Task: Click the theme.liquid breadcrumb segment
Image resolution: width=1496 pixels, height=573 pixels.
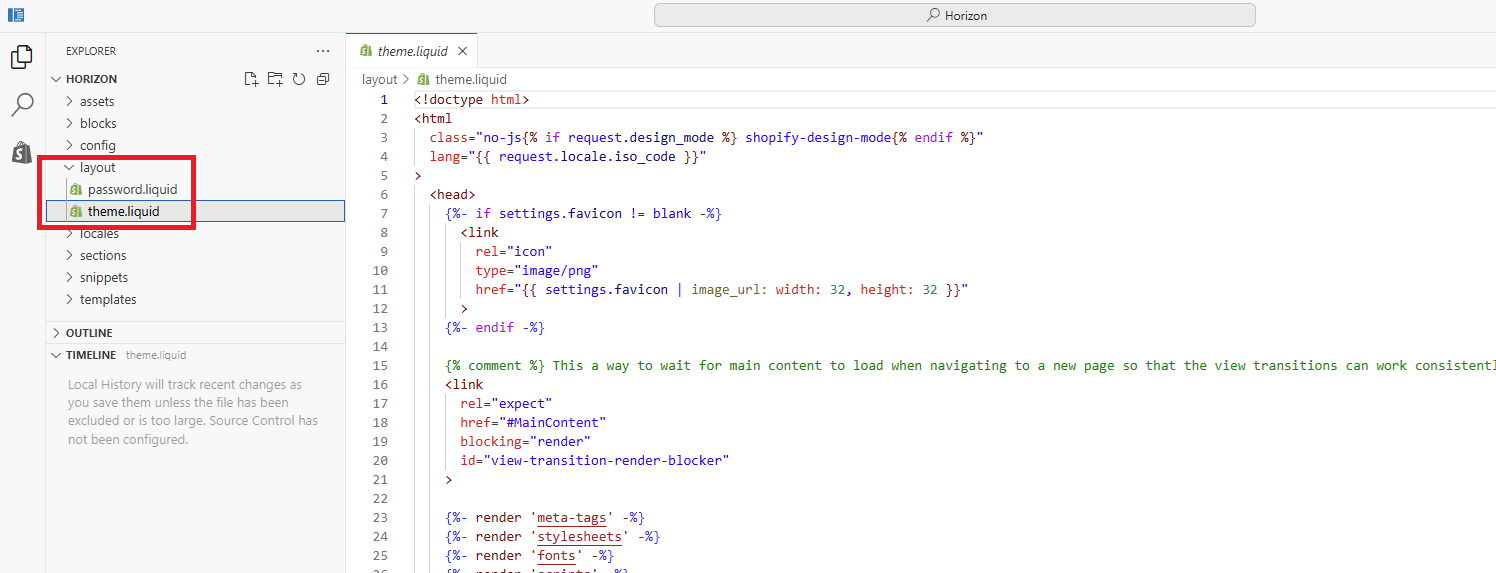Action: click(471, 79)
